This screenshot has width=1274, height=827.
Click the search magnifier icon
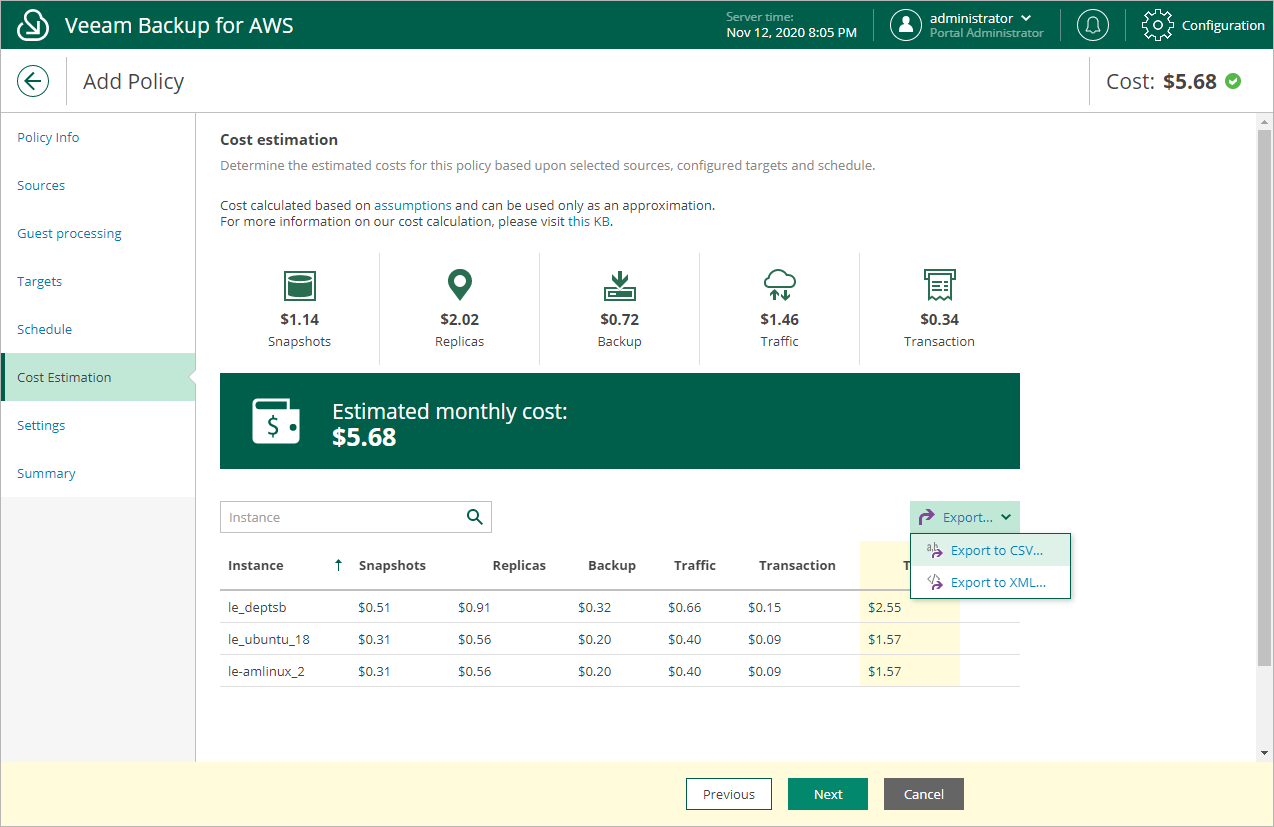coord(475,517)
